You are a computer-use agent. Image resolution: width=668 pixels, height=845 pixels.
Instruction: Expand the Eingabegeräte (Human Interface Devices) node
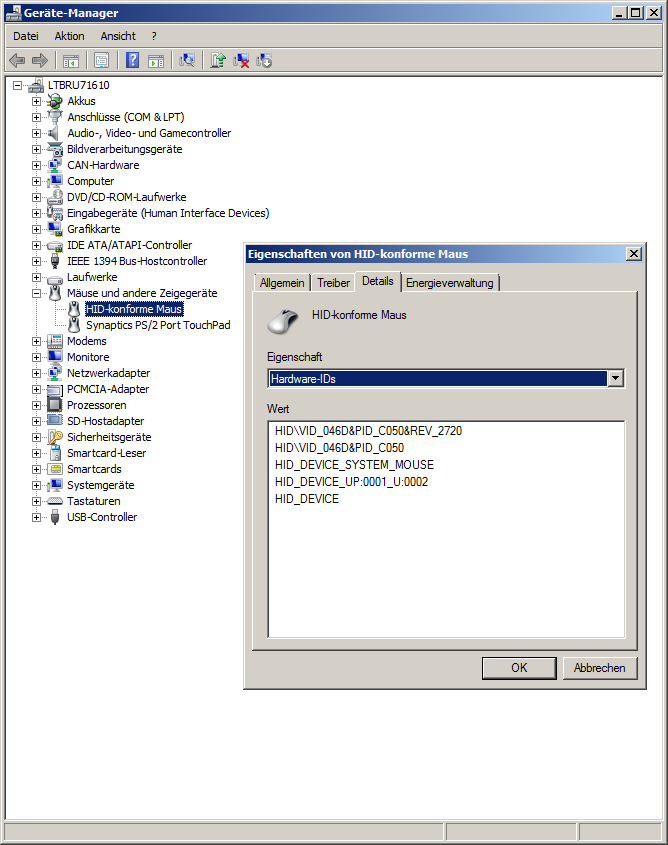[x=36, y=213]
